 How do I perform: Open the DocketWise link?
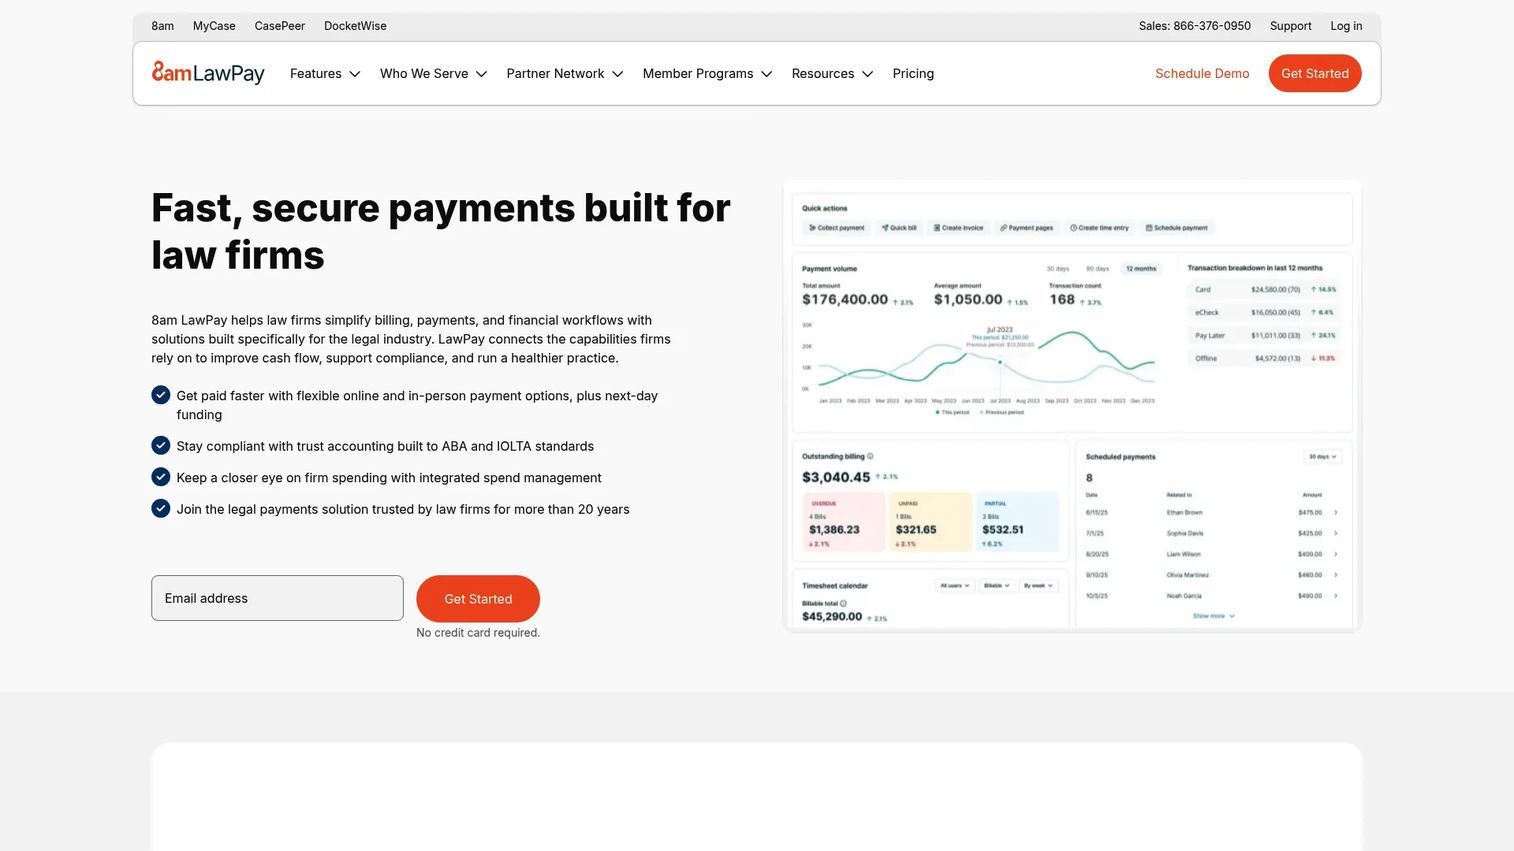coord(355,26)
